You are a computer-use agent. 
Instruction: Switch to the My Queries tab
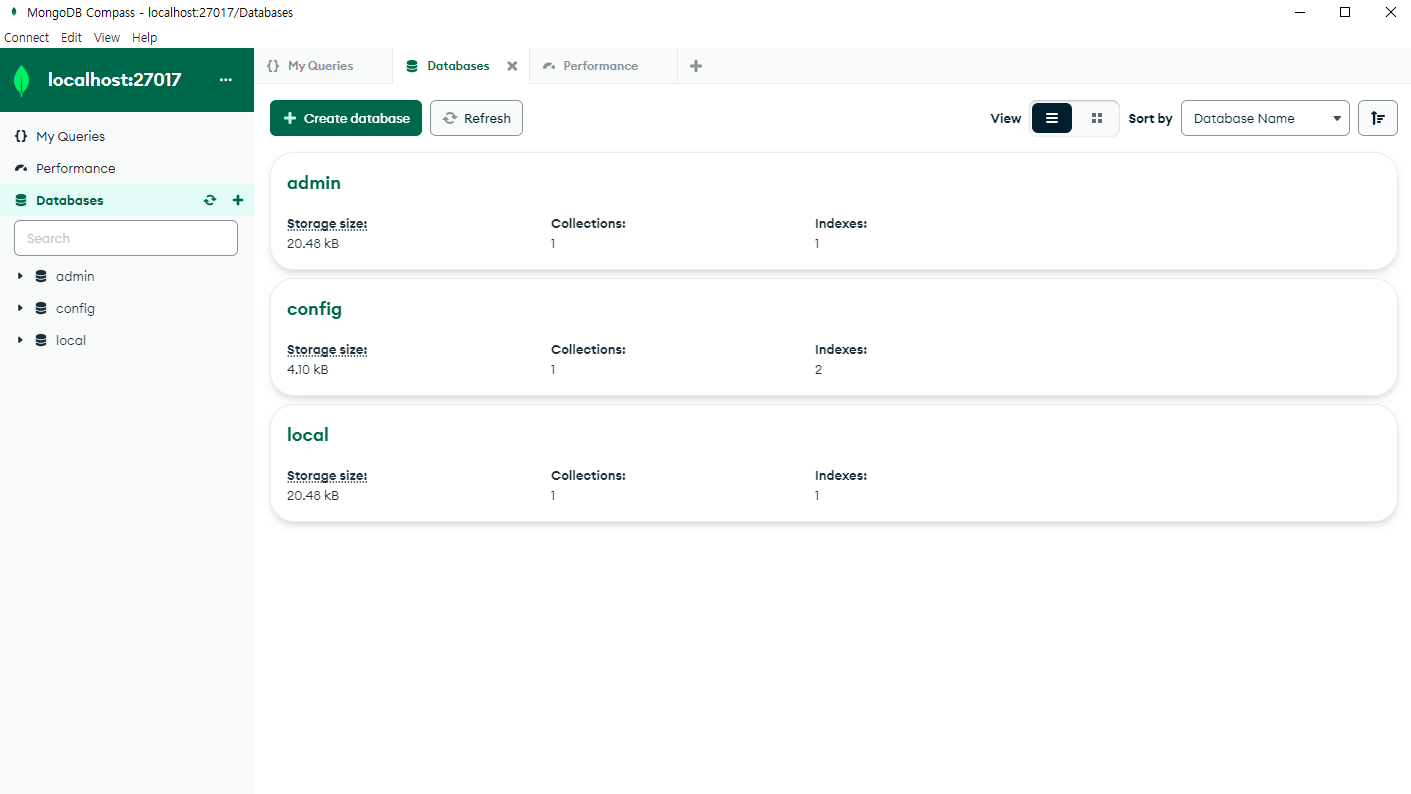pos(323,66)
